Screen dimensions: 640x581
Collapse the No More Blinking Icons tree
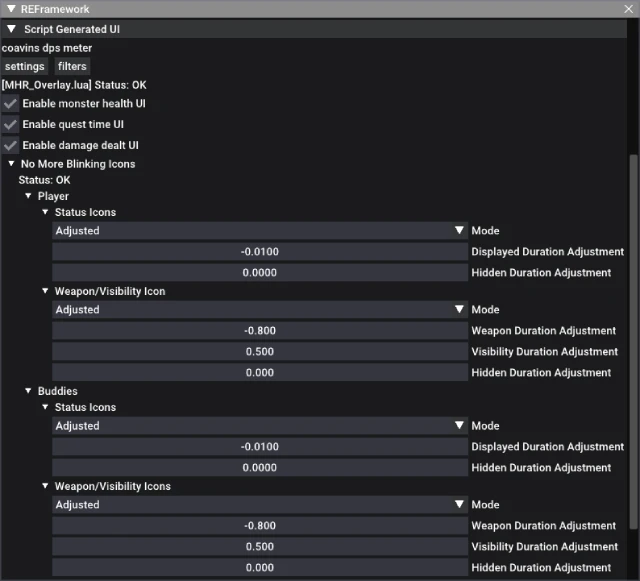(x=11, y=164)
